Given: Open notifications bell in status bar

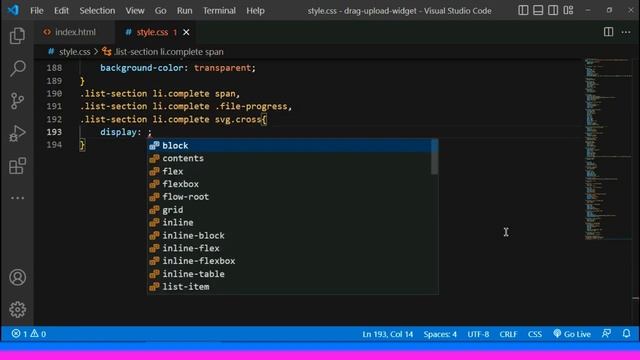Looking at the screenshot, I should (627, 334).
